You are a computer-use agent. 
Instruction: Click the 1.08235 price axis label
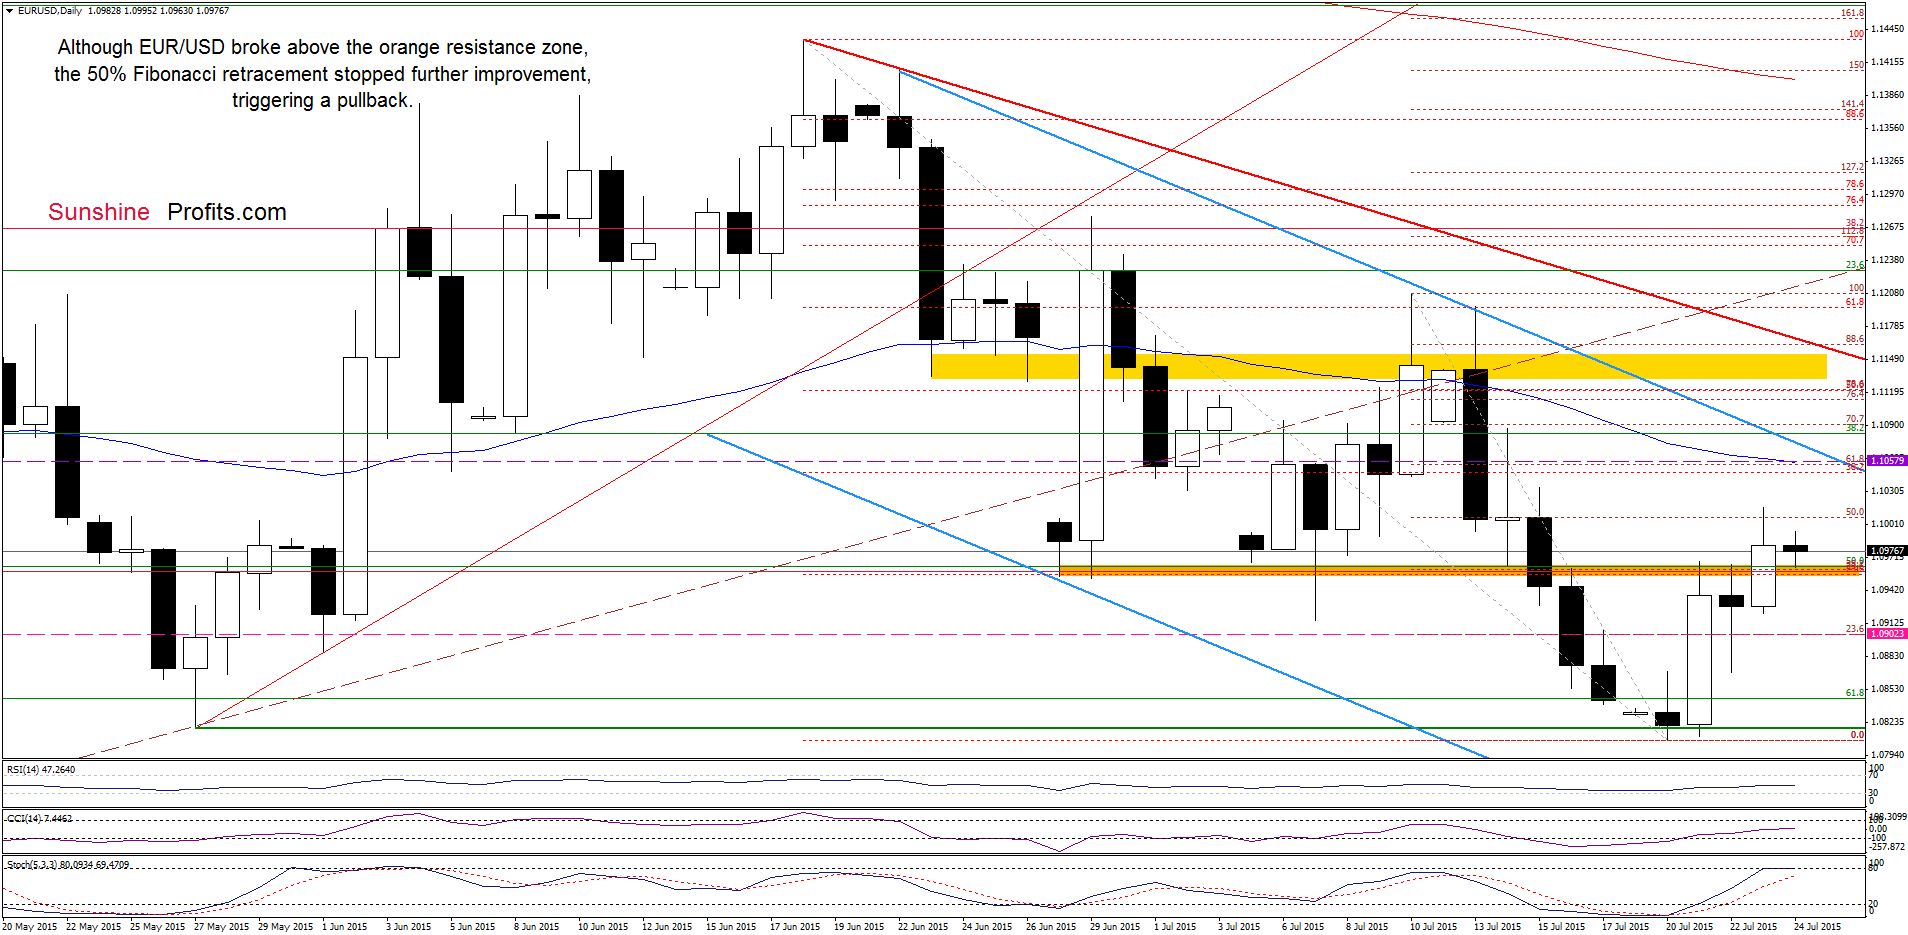point(1887,722)
